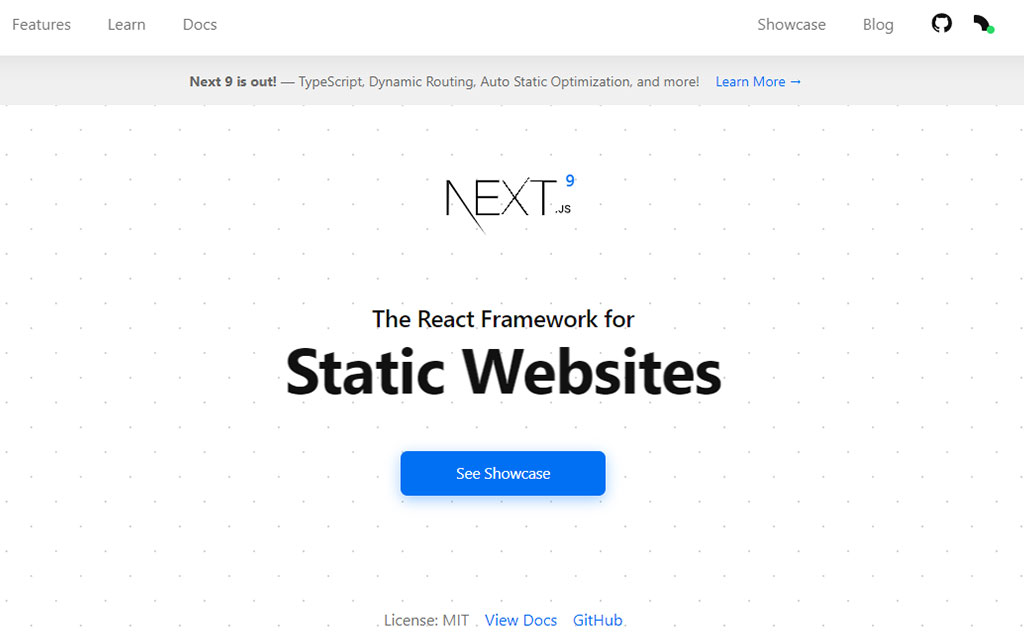Click the green status dot on the chat icon
The width and height of the screenshot is (1024, 640).
coord(990,30)
